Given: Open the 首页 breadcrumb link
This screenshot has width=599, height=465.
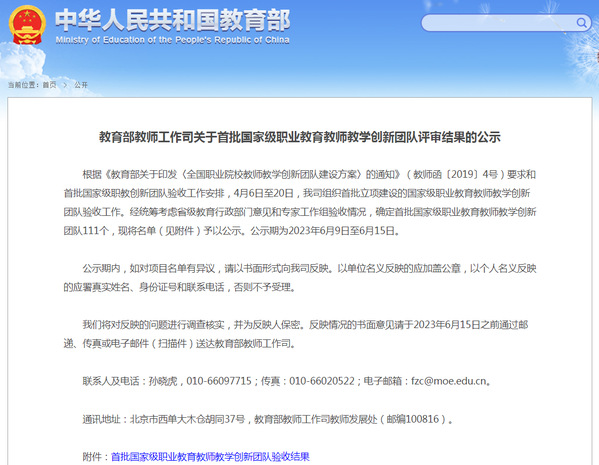Looking at the screenshot, I should (x=49, y=85).
